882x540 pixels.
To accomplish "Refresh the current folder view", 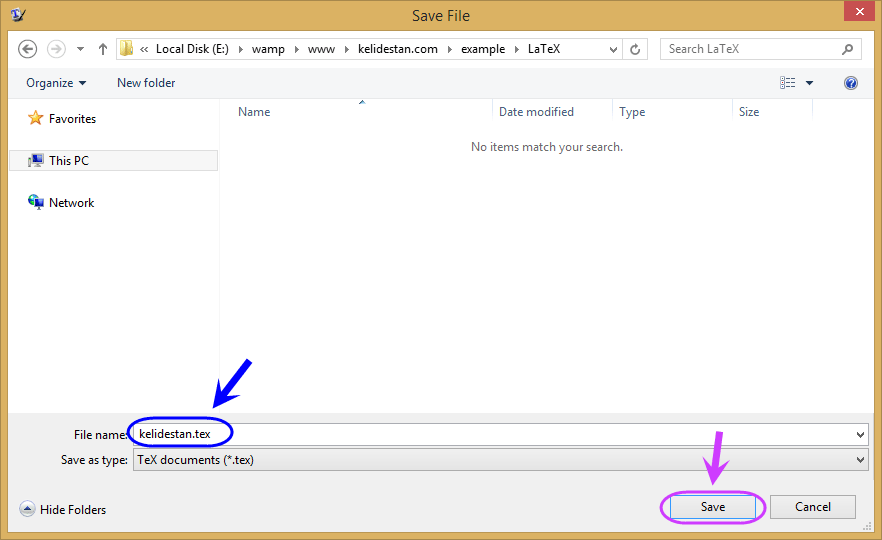I will pos(635,50).
